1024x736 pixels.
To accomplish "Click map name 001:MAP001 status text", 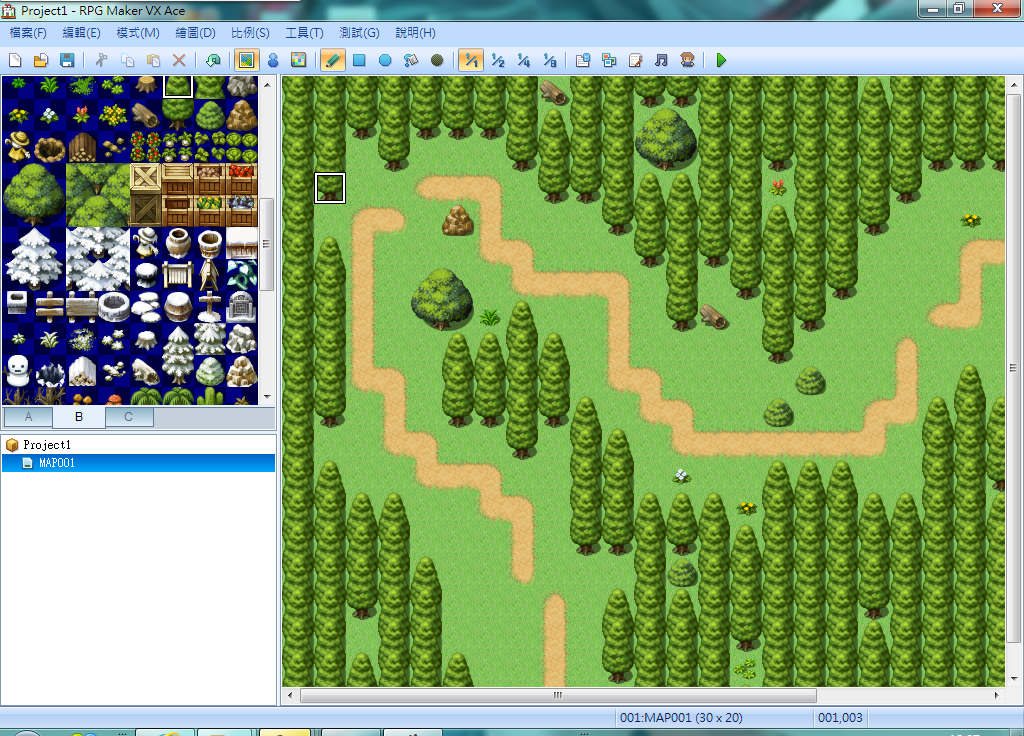I will [x=681, y=718].
